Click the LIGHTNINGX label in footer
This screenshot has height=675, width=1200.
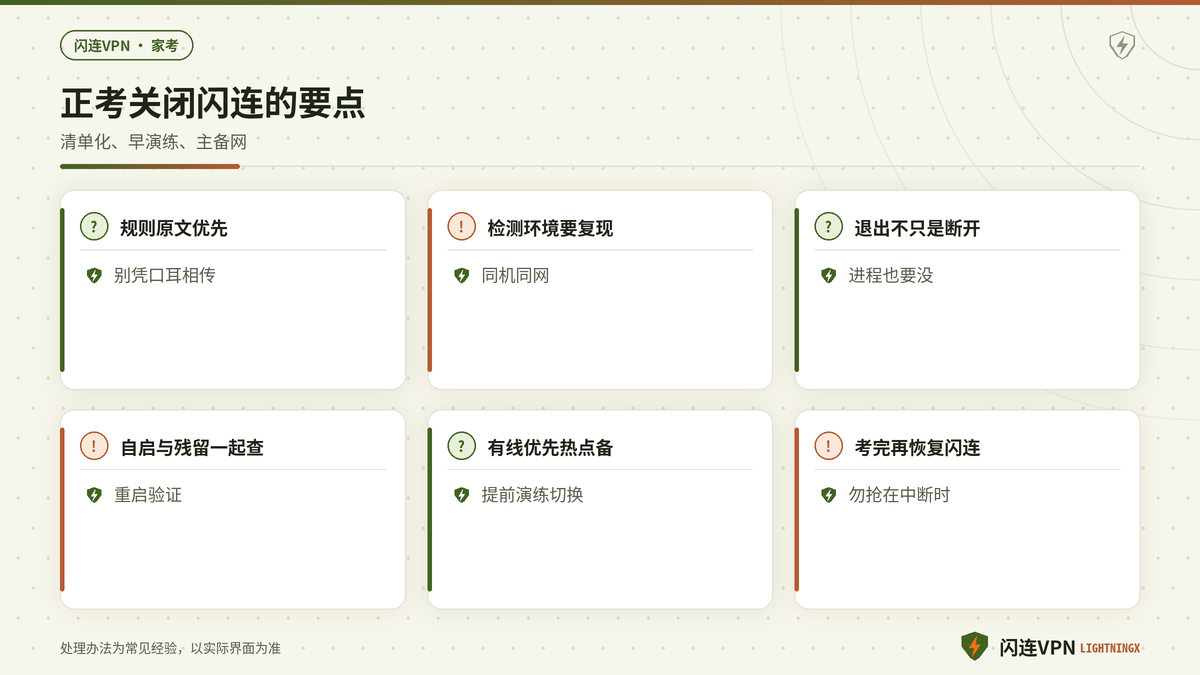[1110, 649]
